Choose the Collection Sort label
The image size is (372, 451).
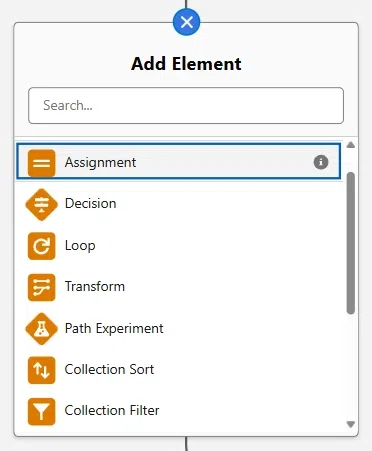[109, 369]
